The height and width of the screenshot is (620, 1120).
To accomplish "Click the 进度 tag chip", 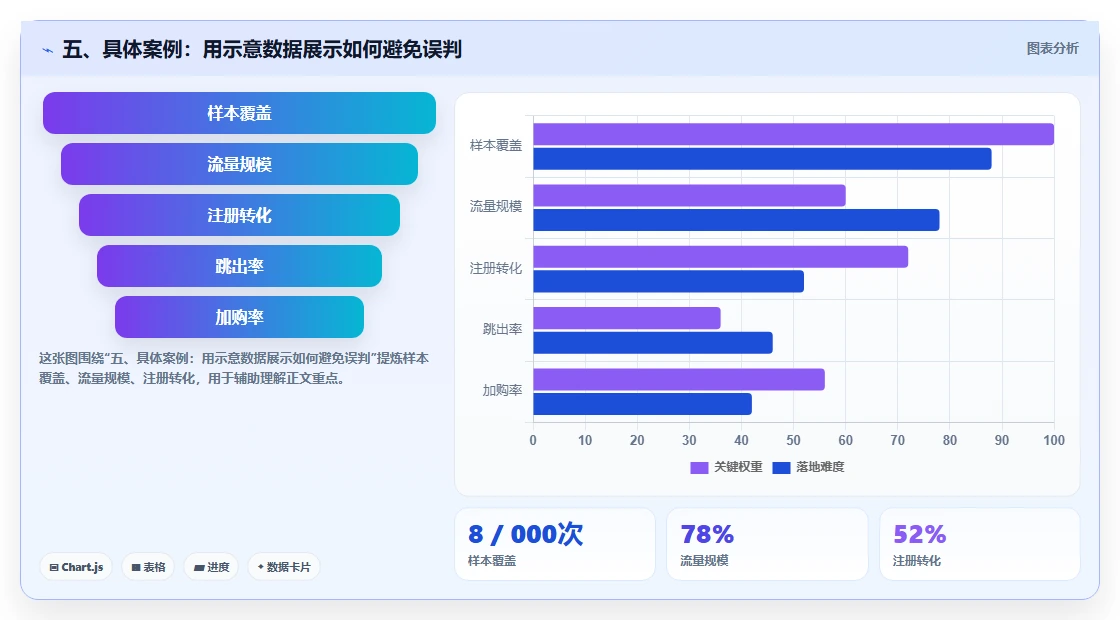I will [x=211, y=567].
